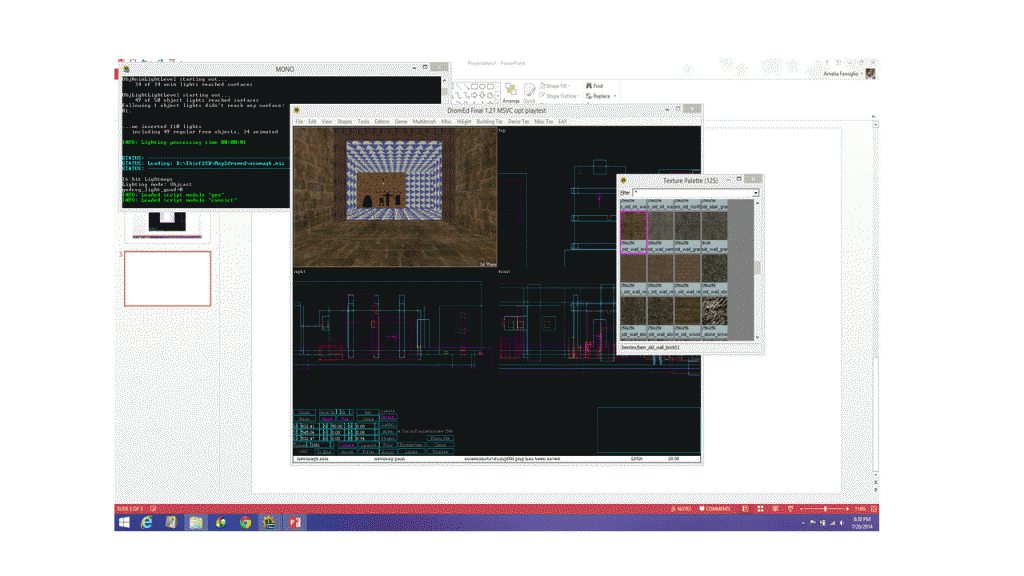Open the Replace dropdown arrow
The image size is (1024, 576).
click(x=614, y=96)
